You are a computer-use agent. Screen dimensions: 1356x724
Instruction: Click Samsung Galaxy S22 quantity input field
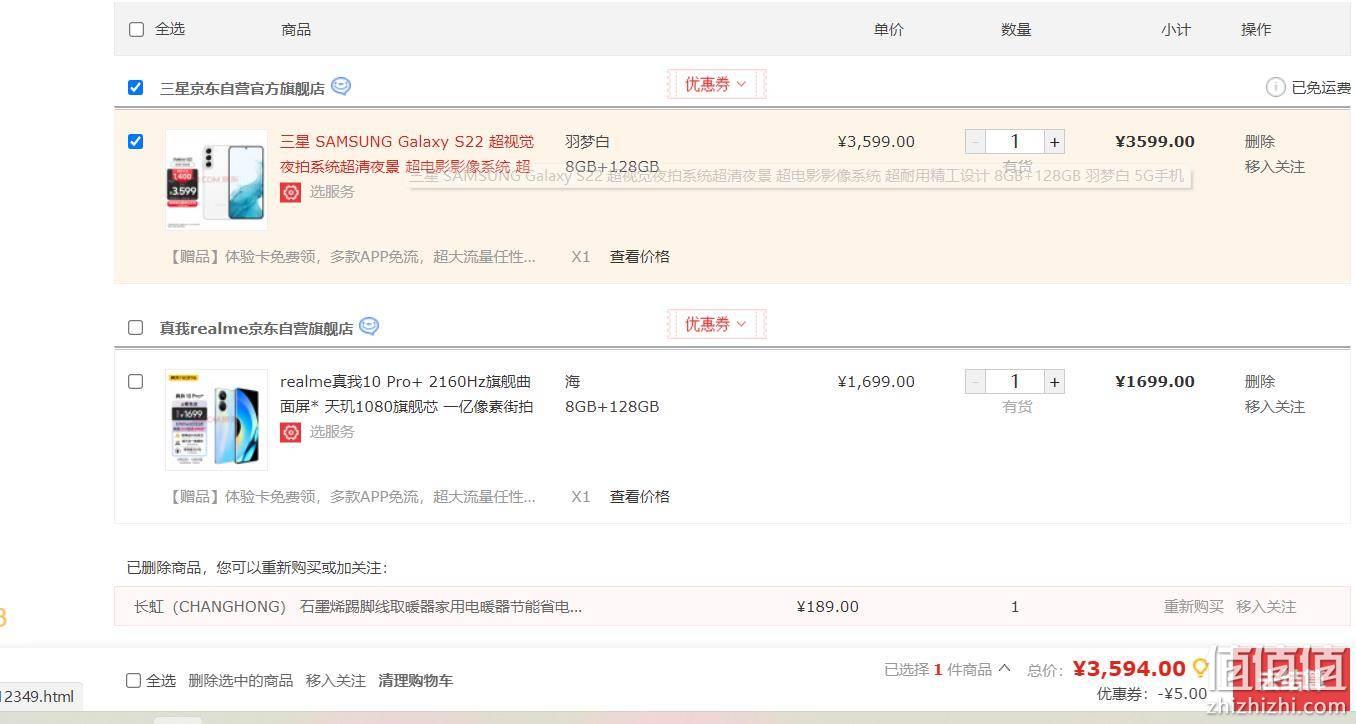[x=1015, y=142]
